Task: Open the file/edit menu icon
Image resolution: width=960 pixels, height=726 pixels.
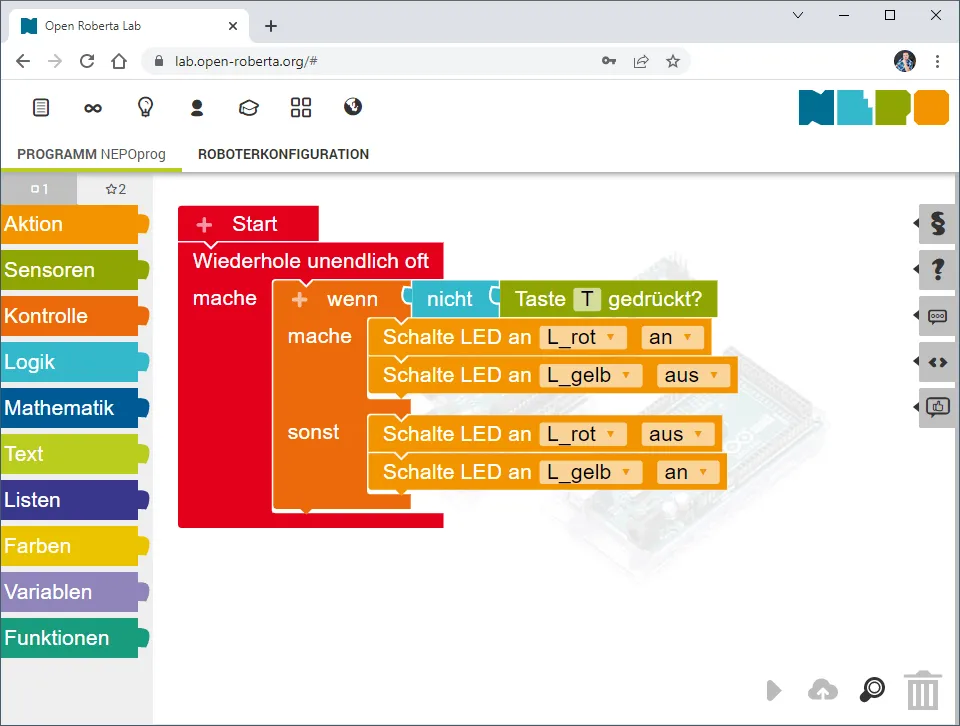Action: 40,107
